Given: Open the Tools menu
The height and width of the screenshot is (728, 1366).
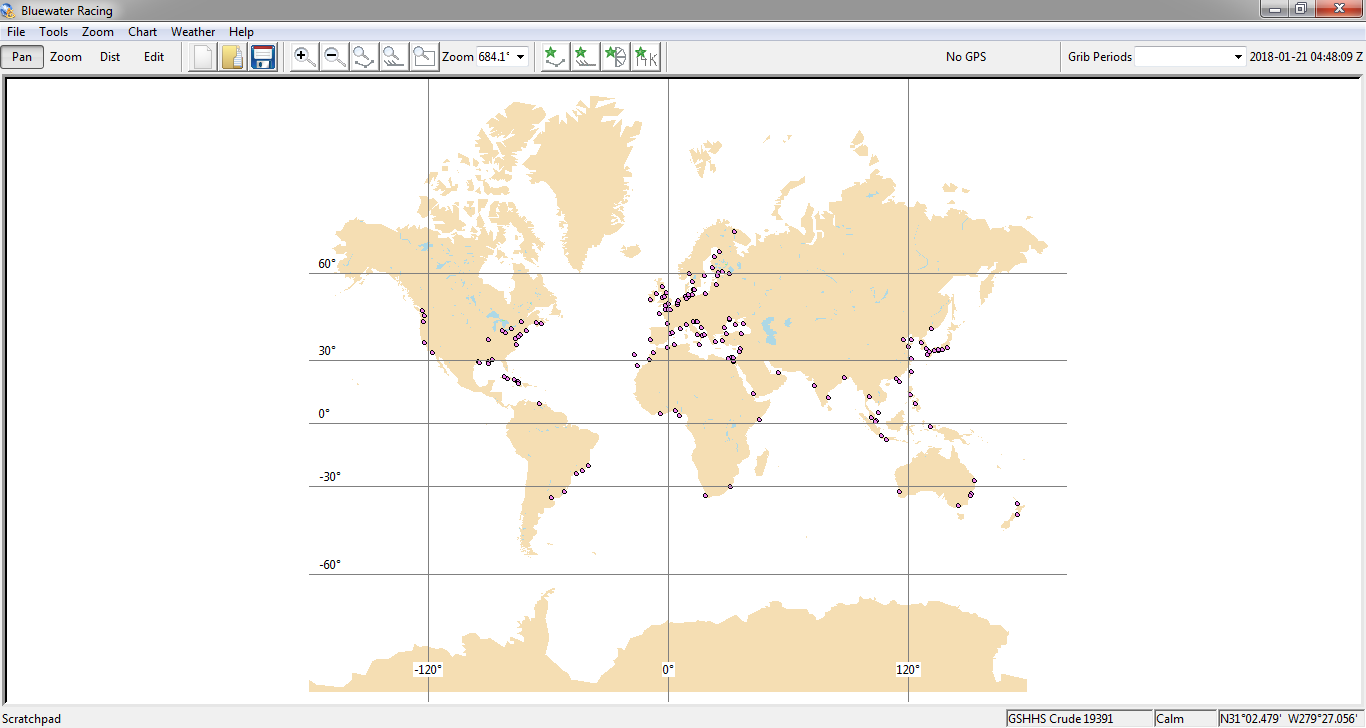Looking at the screenshot, I should coord(54,32).
